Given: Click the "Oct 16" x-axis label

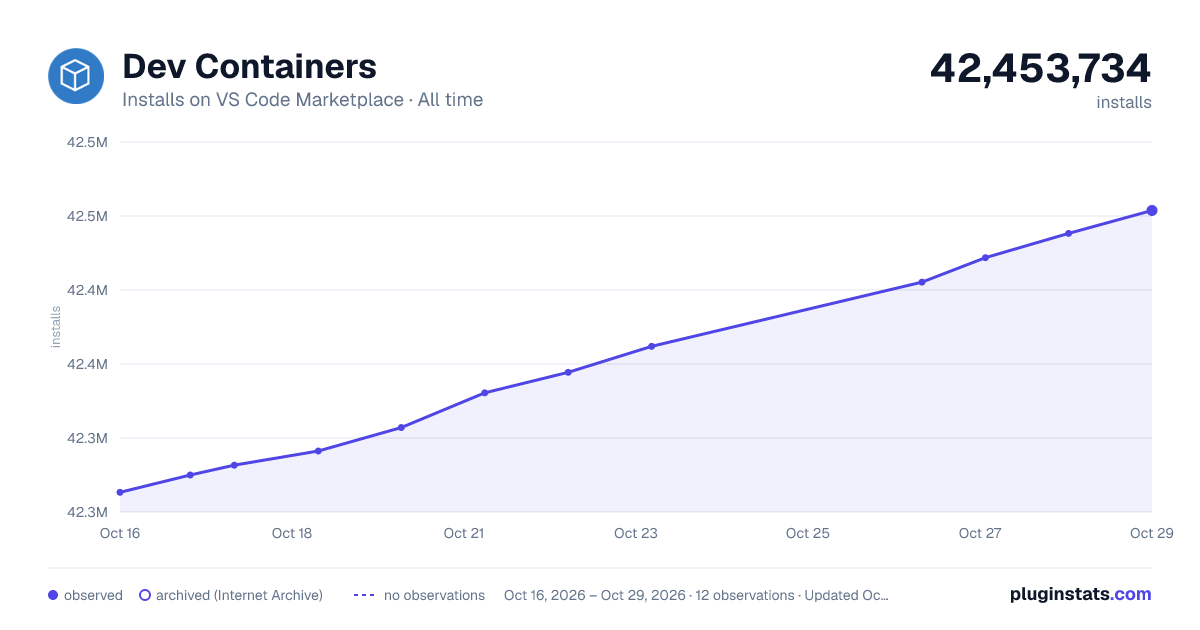Looking at the screenshot, I should pyautogui.click(x=120, y=533).
